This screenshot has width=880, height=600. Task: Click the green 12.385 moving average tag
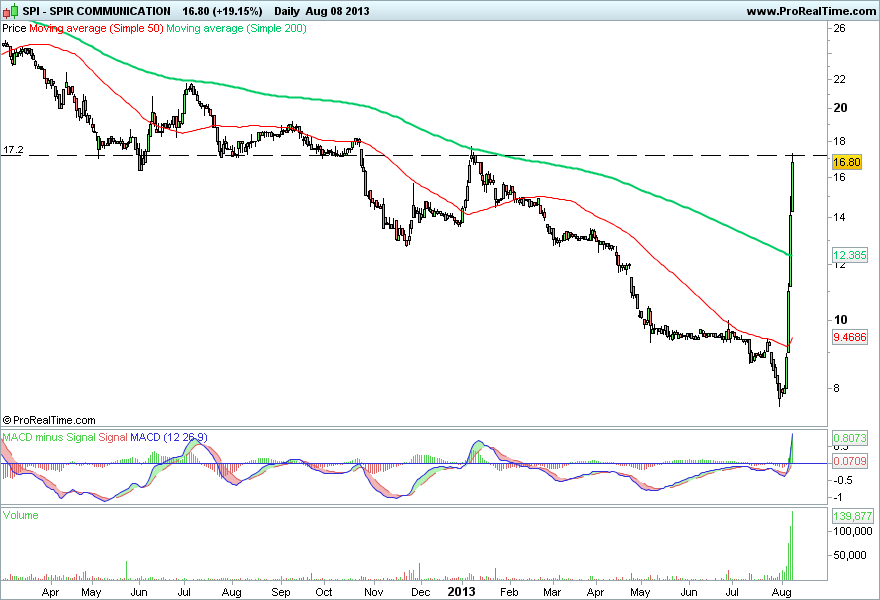849,255
